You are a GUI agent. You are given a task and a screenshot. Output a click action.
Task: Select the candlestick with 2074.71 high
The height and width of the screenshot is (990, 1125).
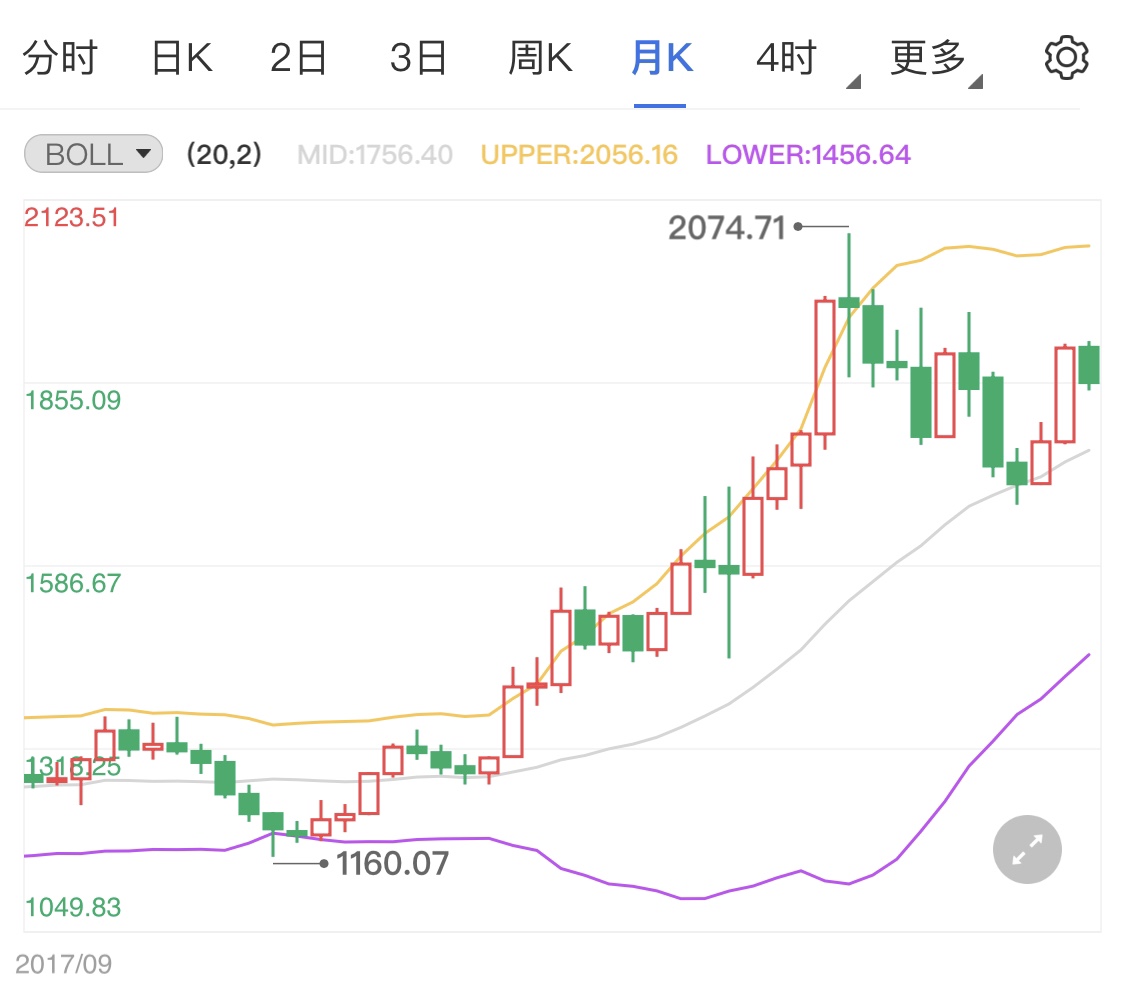[849, 305]
